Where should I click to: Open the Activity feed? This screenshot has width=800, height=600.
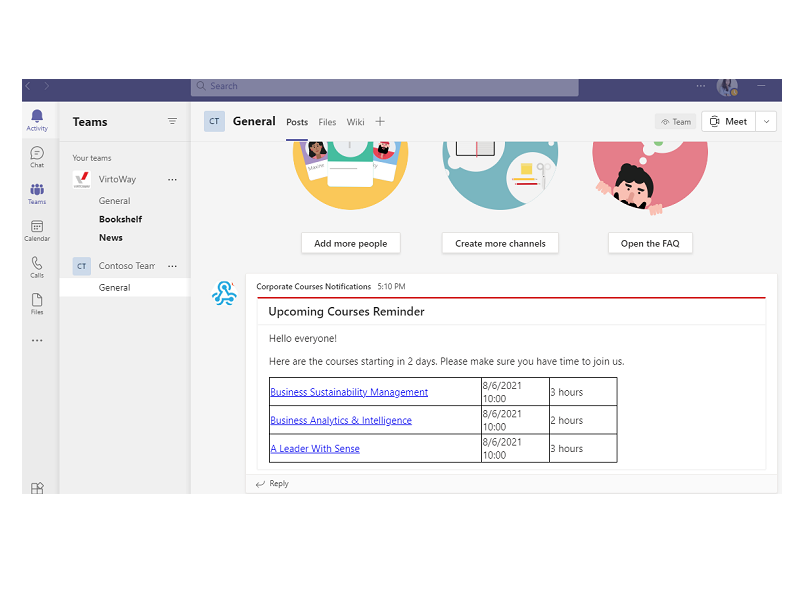(37, 122)
